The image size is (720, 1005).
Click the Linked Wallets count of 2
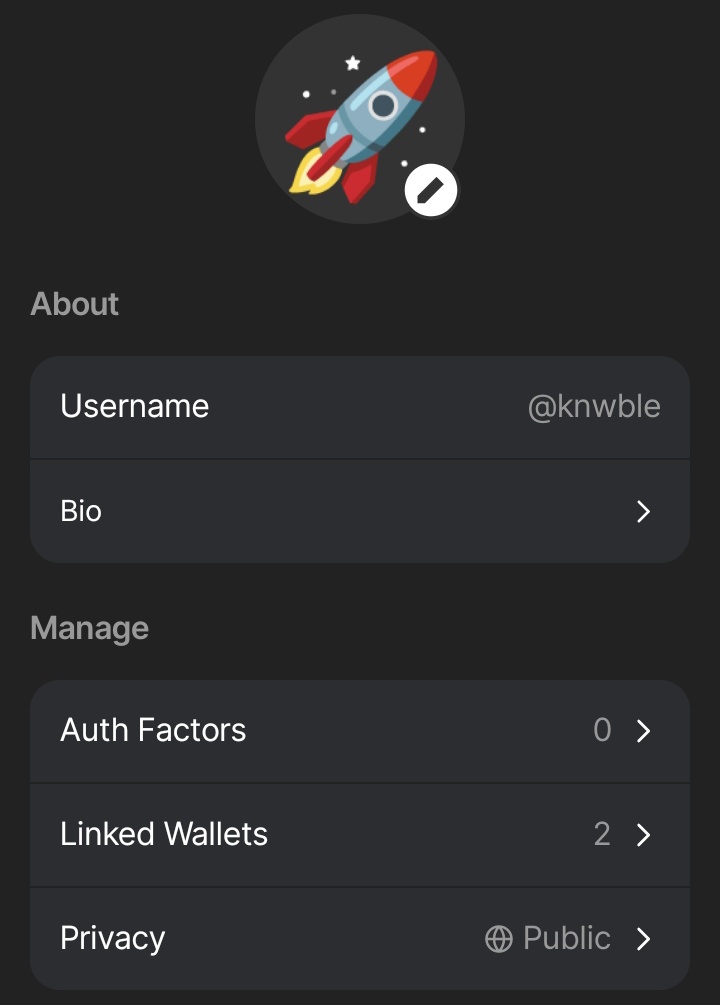602,834
